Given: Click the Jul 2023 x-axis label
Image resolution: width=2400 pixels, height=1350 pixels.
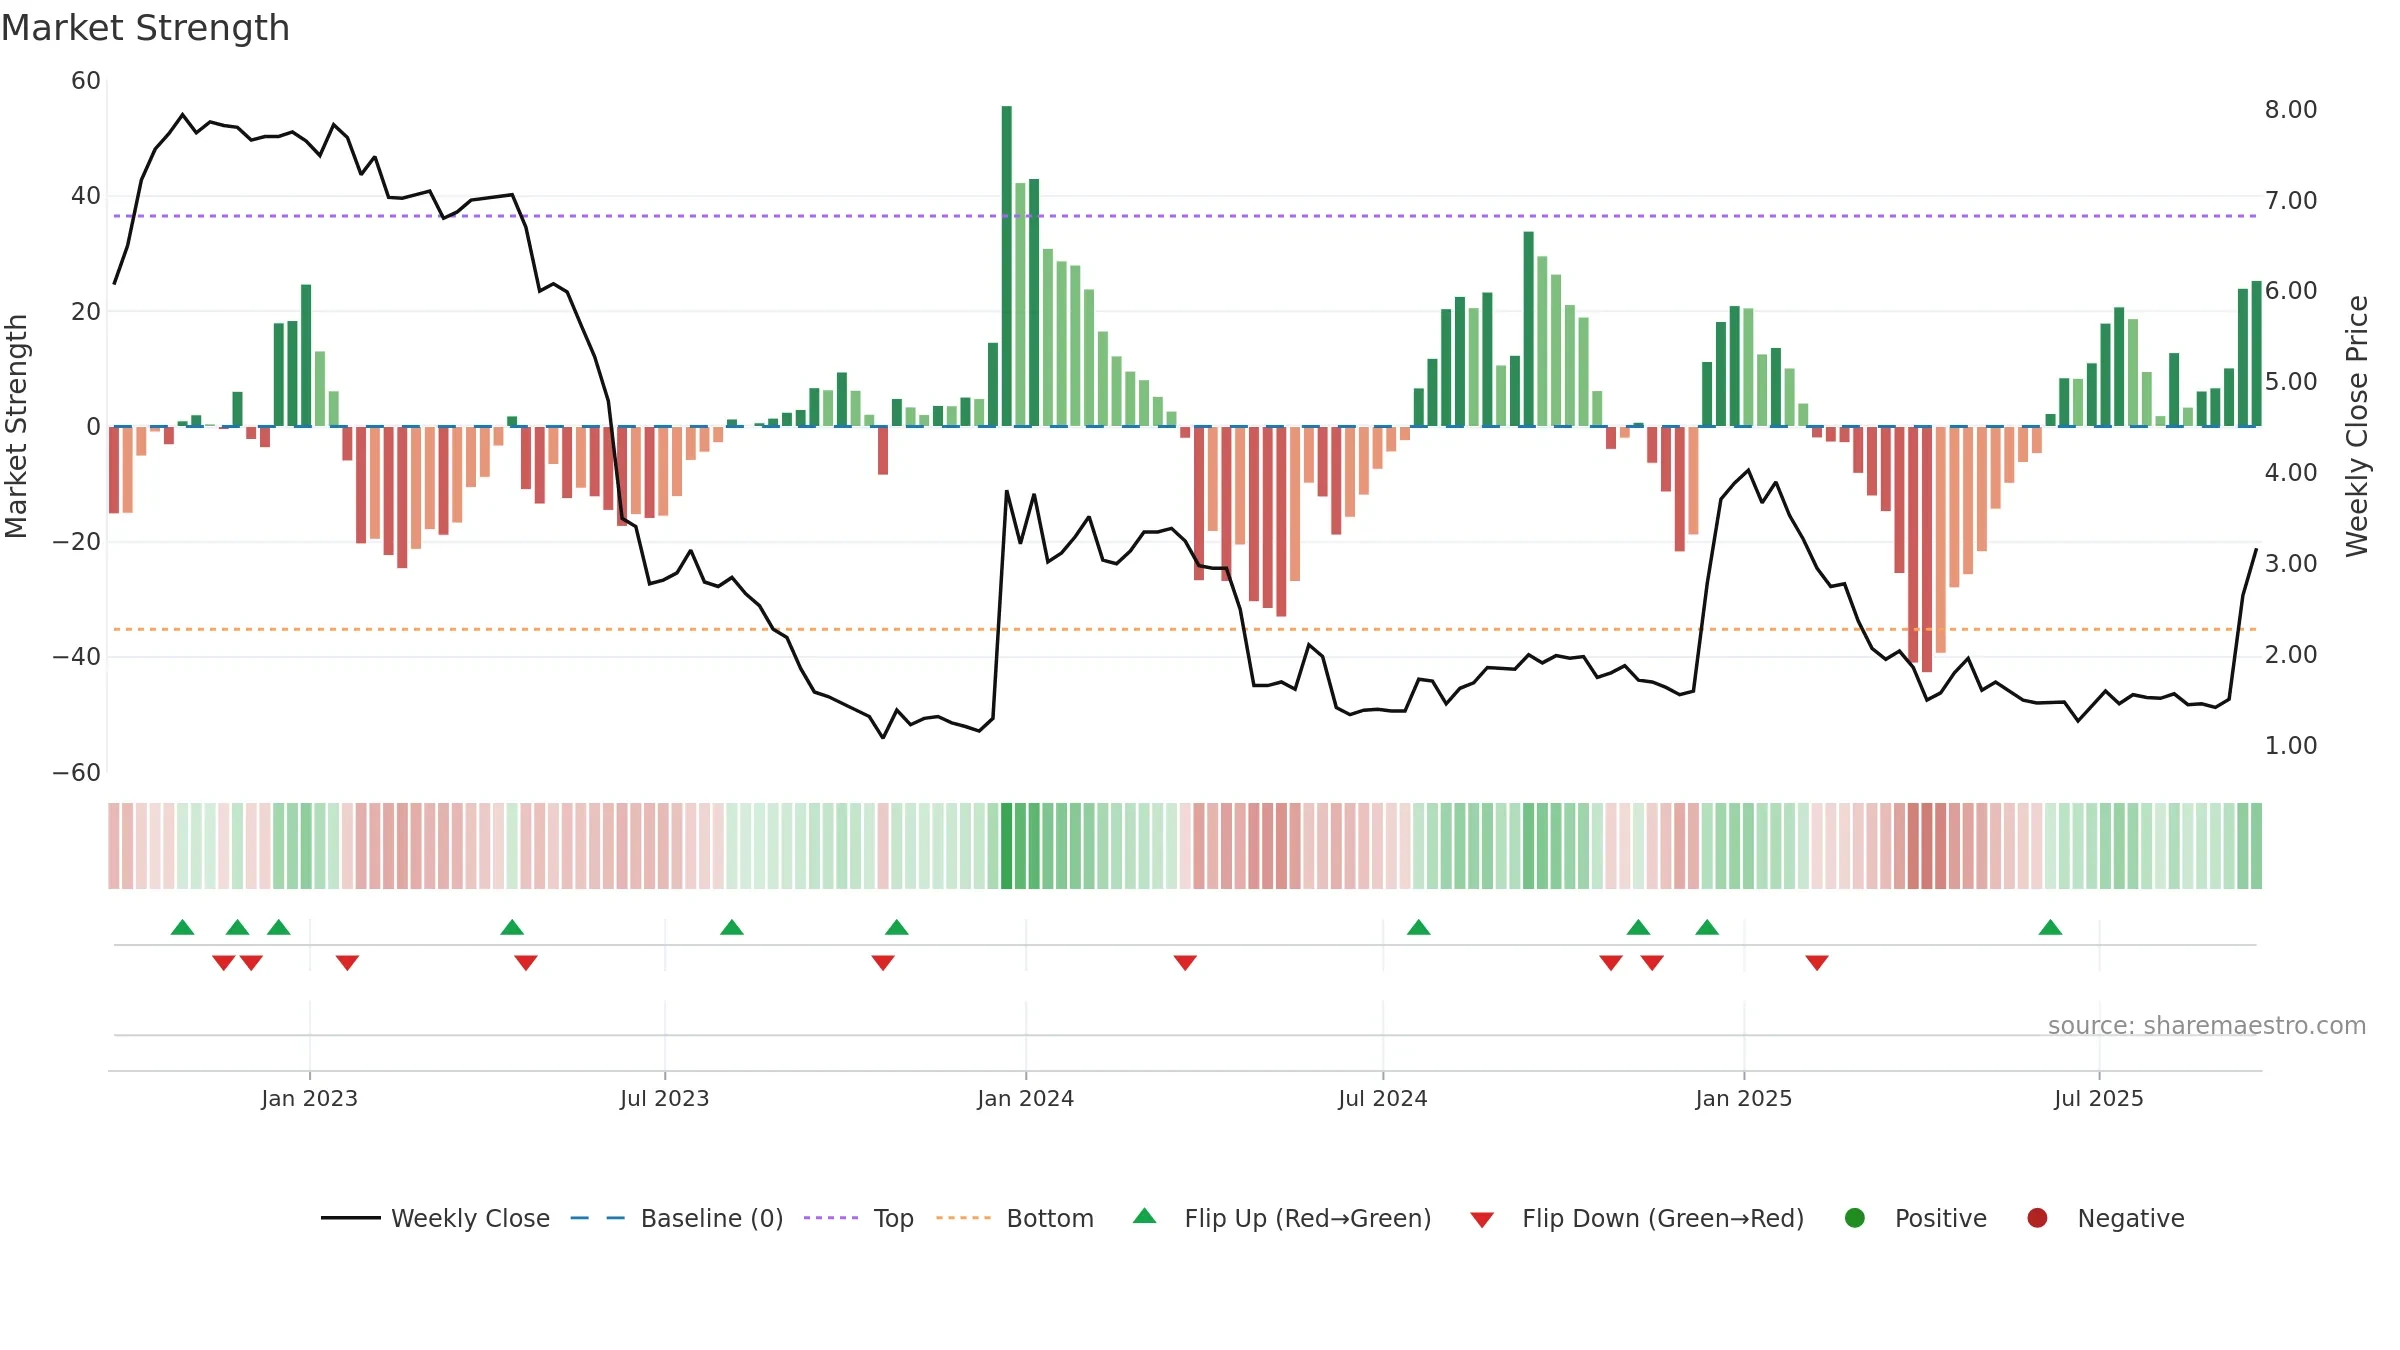Looking at the screenshot, I should (665, 1099).
